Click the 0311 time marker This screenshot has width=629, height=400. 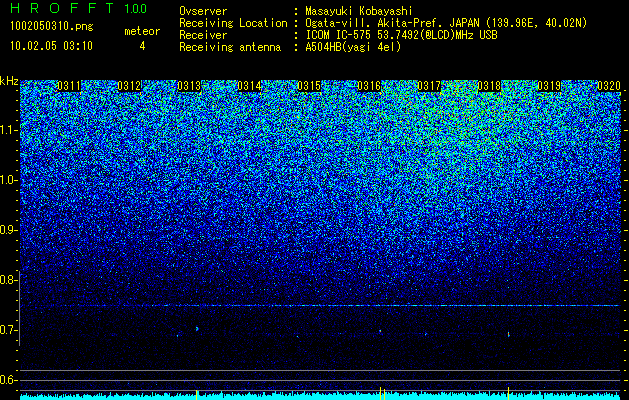click(x=69, y=86)
